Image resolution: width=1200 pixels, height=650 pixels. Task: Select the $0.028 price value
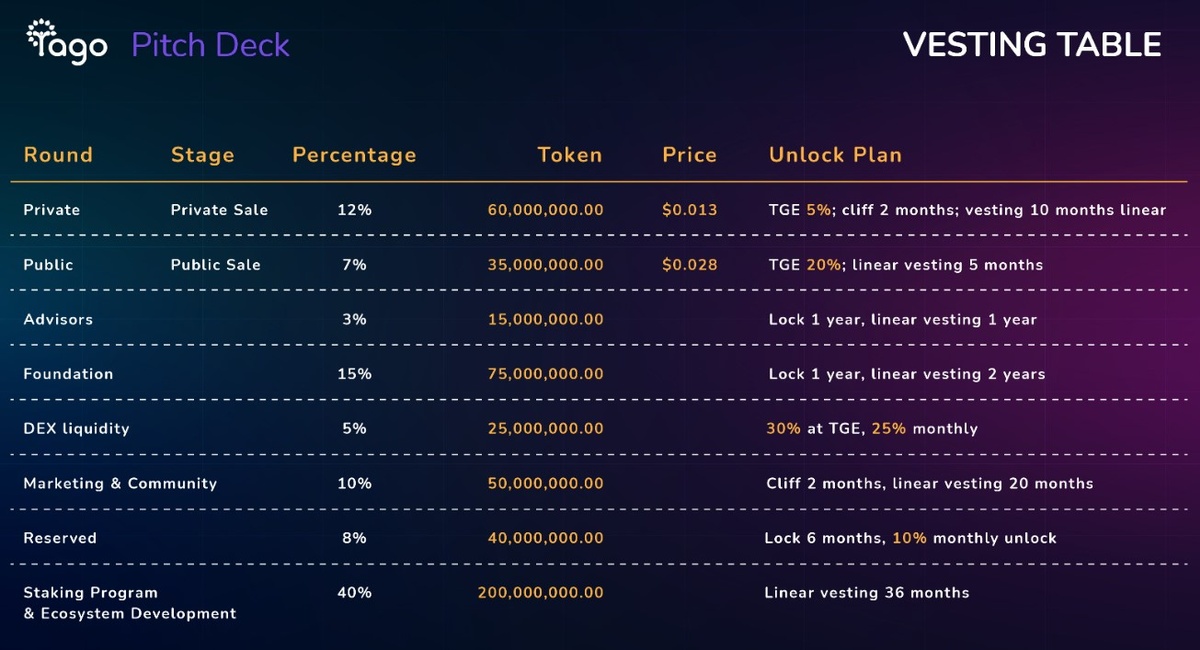(x=689, y=265)
